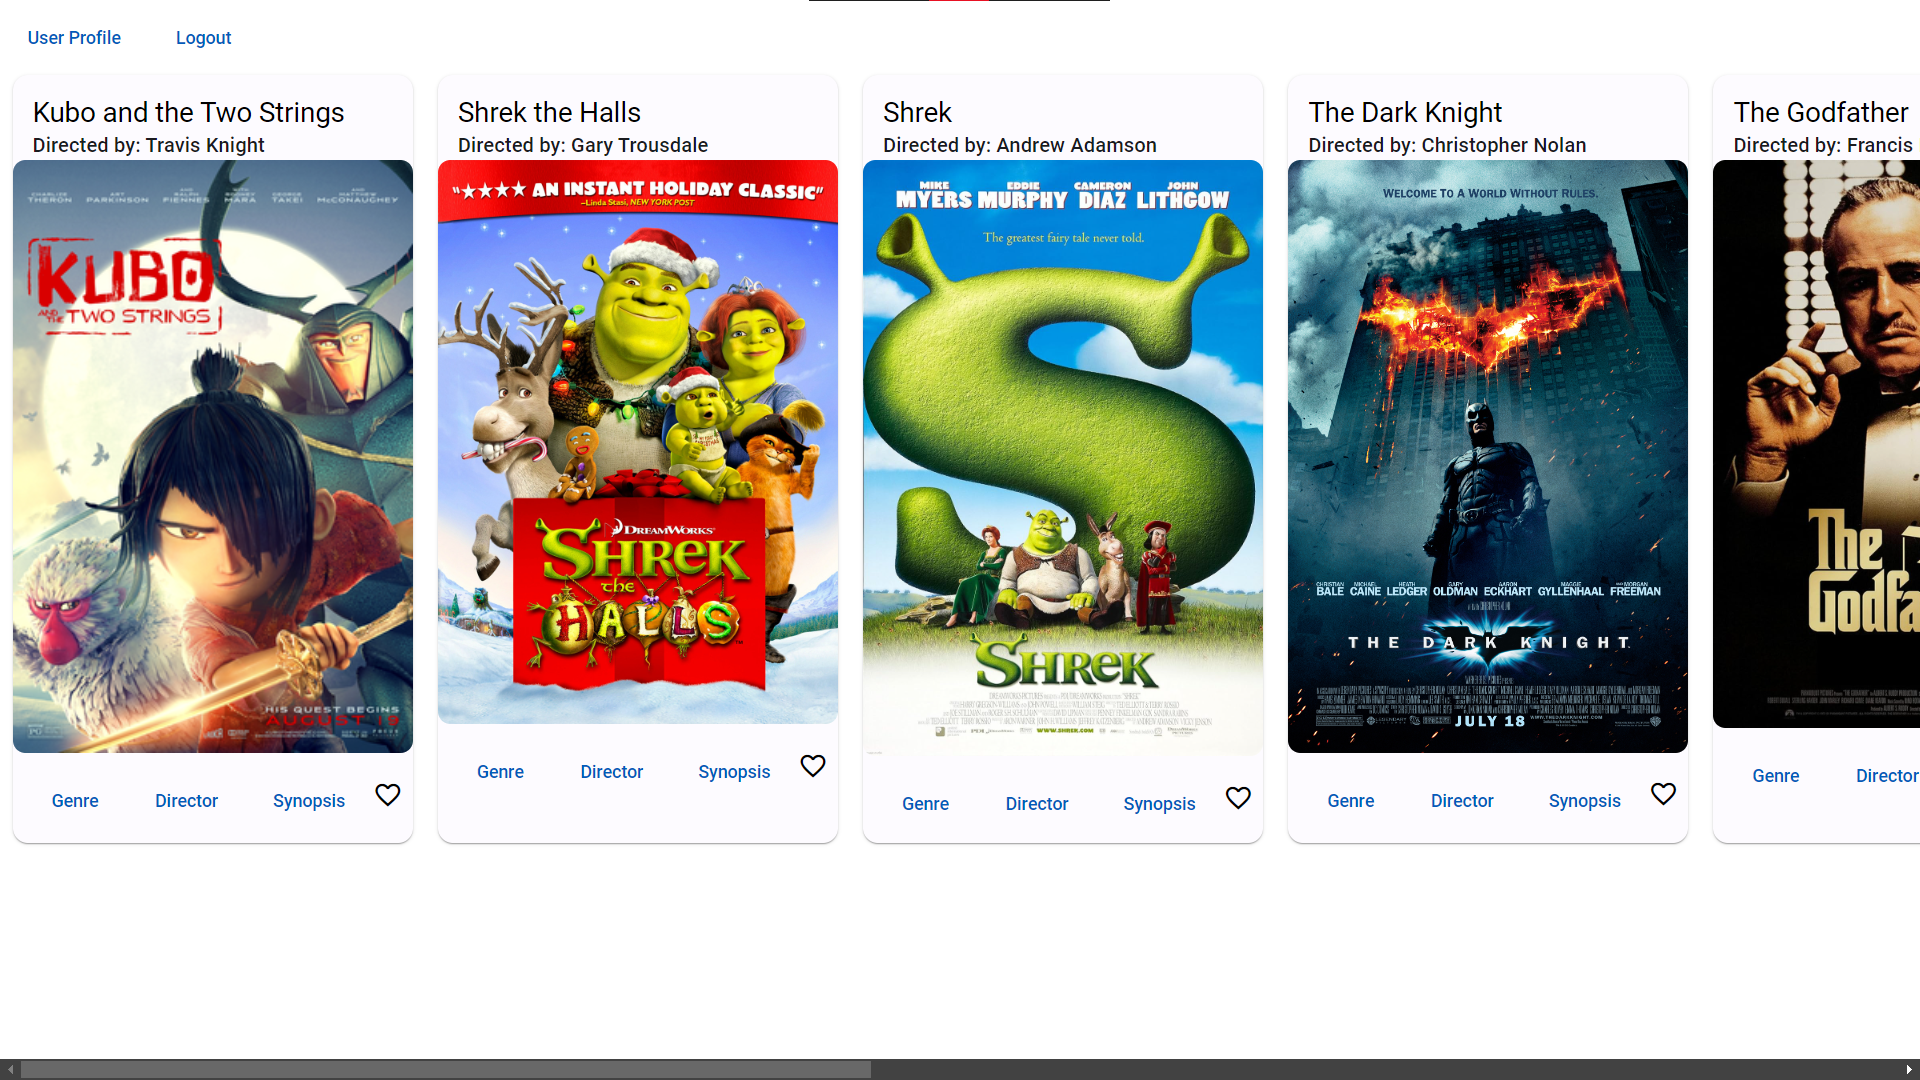Open the User Profile link
Viewport: 1920px width, 1080px height.
(x=74, y=38)
